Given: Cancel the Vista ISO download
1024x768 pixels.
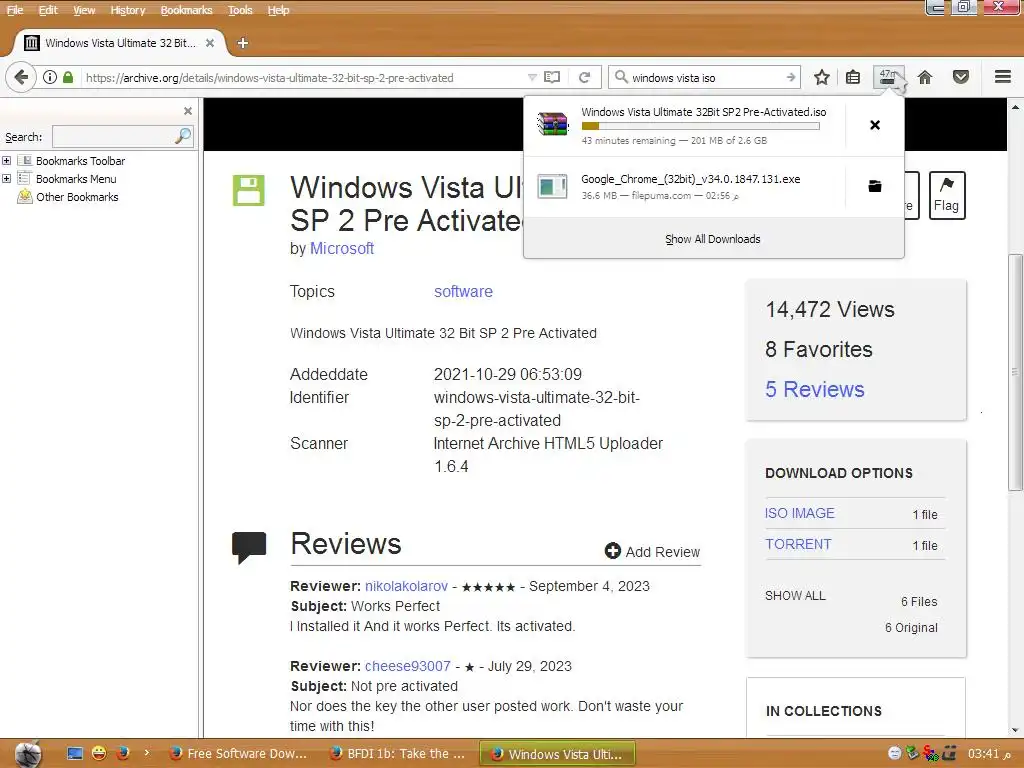Looking at the screenshot, I should pos(875,125).
